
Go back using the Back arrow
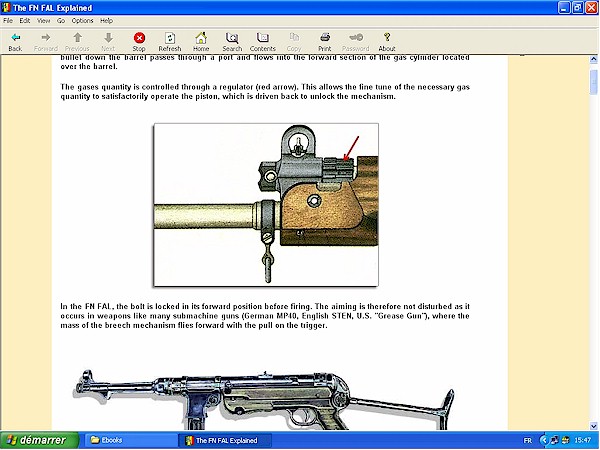(x=15, y=42)
